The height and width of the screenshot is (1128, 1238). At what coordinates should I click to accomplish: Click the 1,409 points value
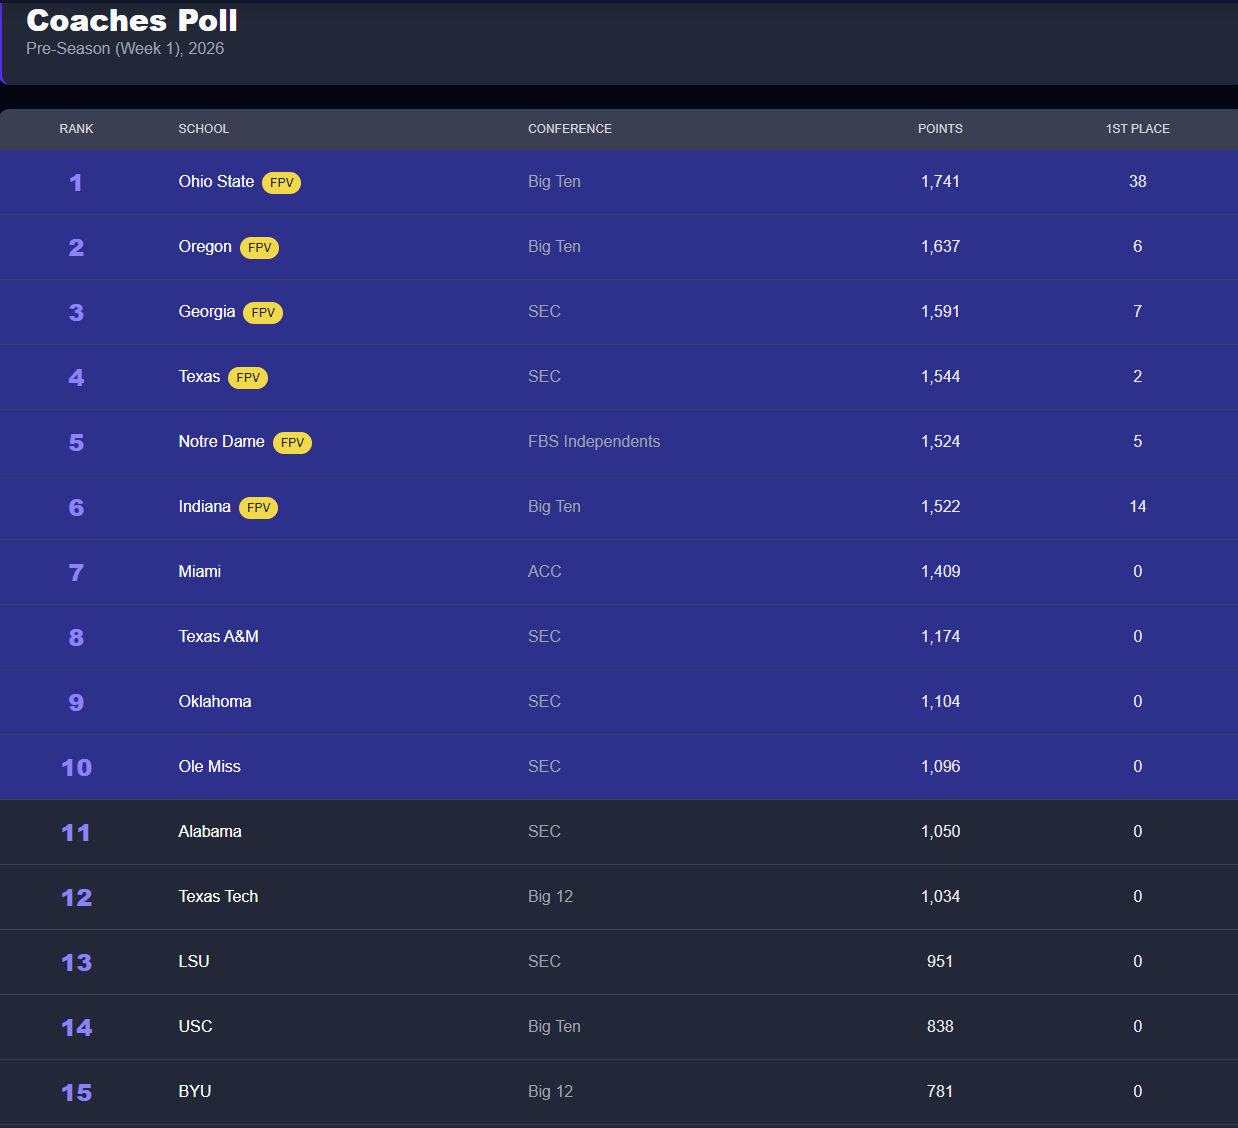(940, 571)
